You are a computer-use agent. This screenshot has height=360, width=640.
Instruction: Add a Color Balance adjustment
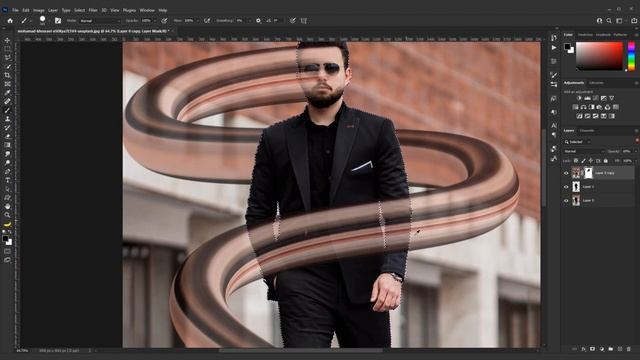[583, 107]
